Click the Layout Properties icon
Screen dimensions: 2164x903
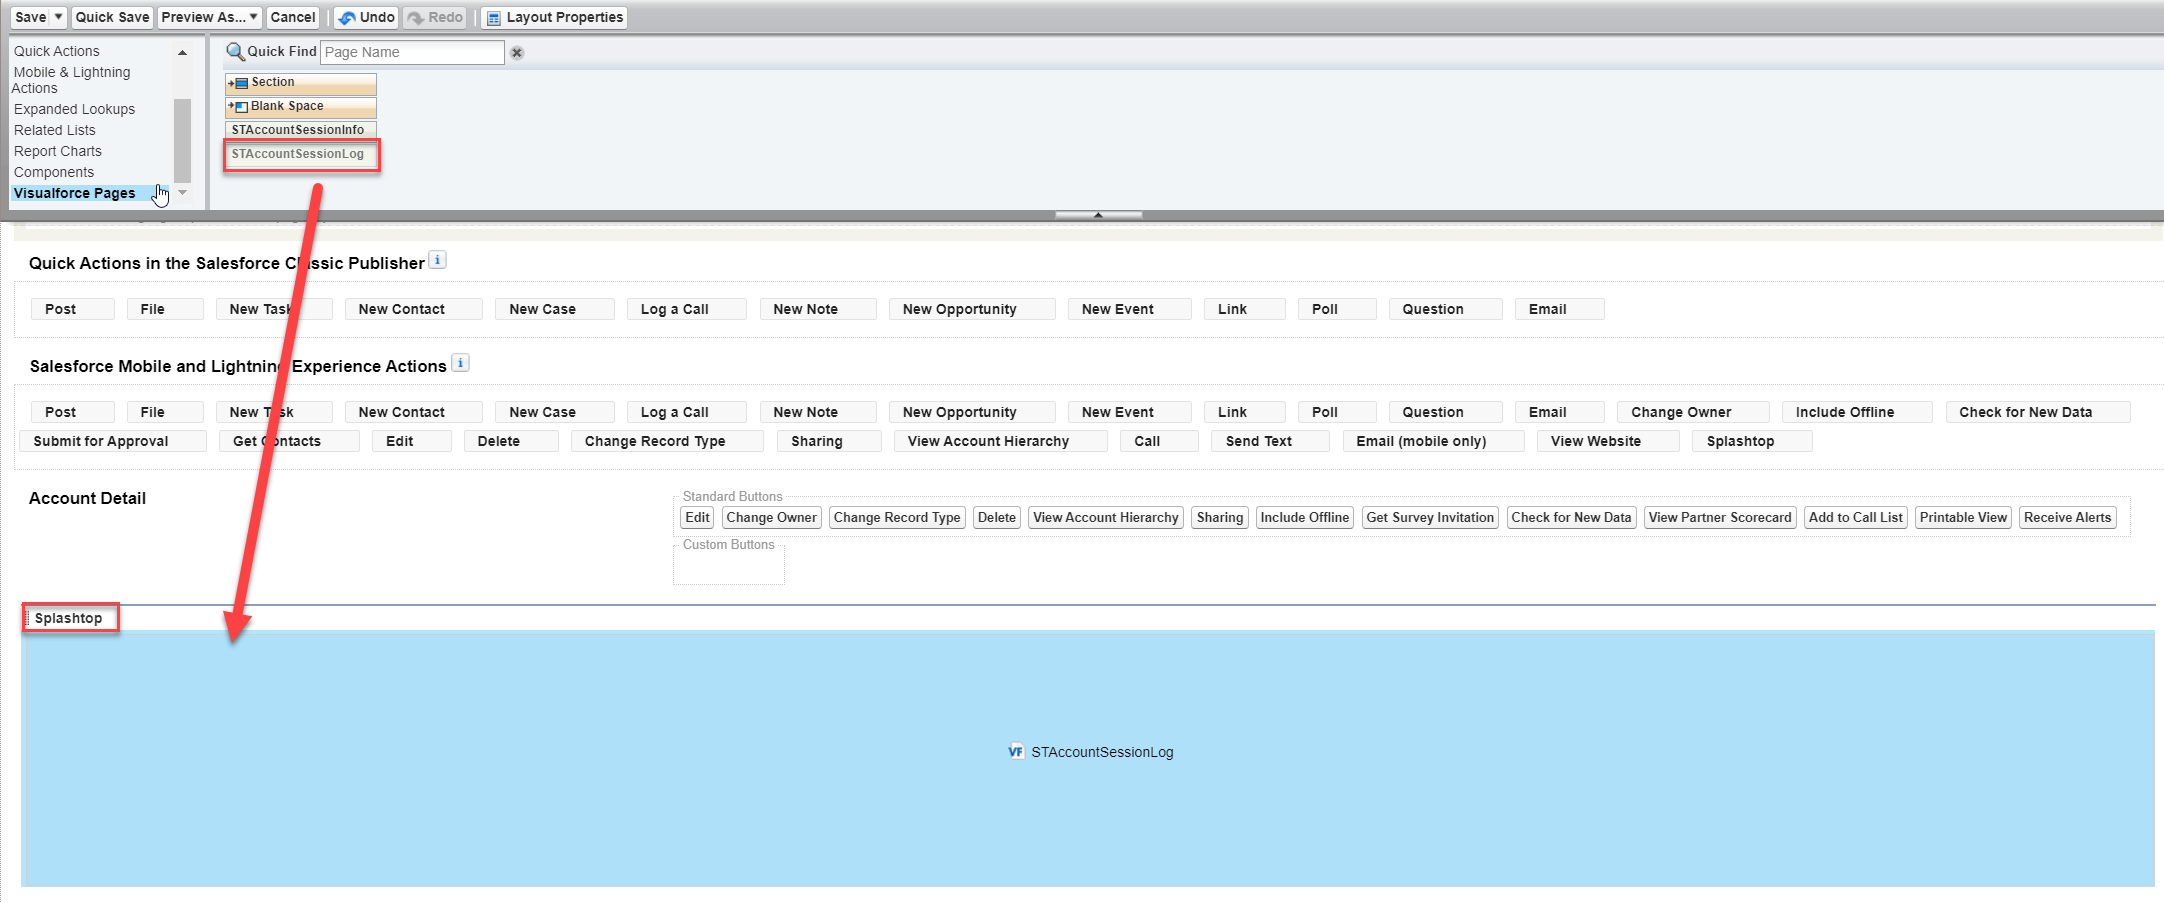tap(493, 18)
